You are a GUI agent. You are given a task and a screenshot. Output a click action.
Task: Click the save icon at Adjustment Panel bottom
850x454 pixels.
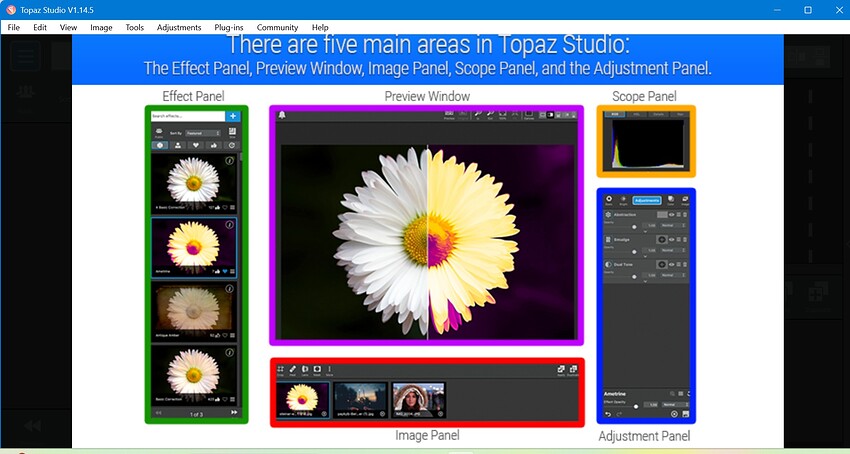pos(685,414)
